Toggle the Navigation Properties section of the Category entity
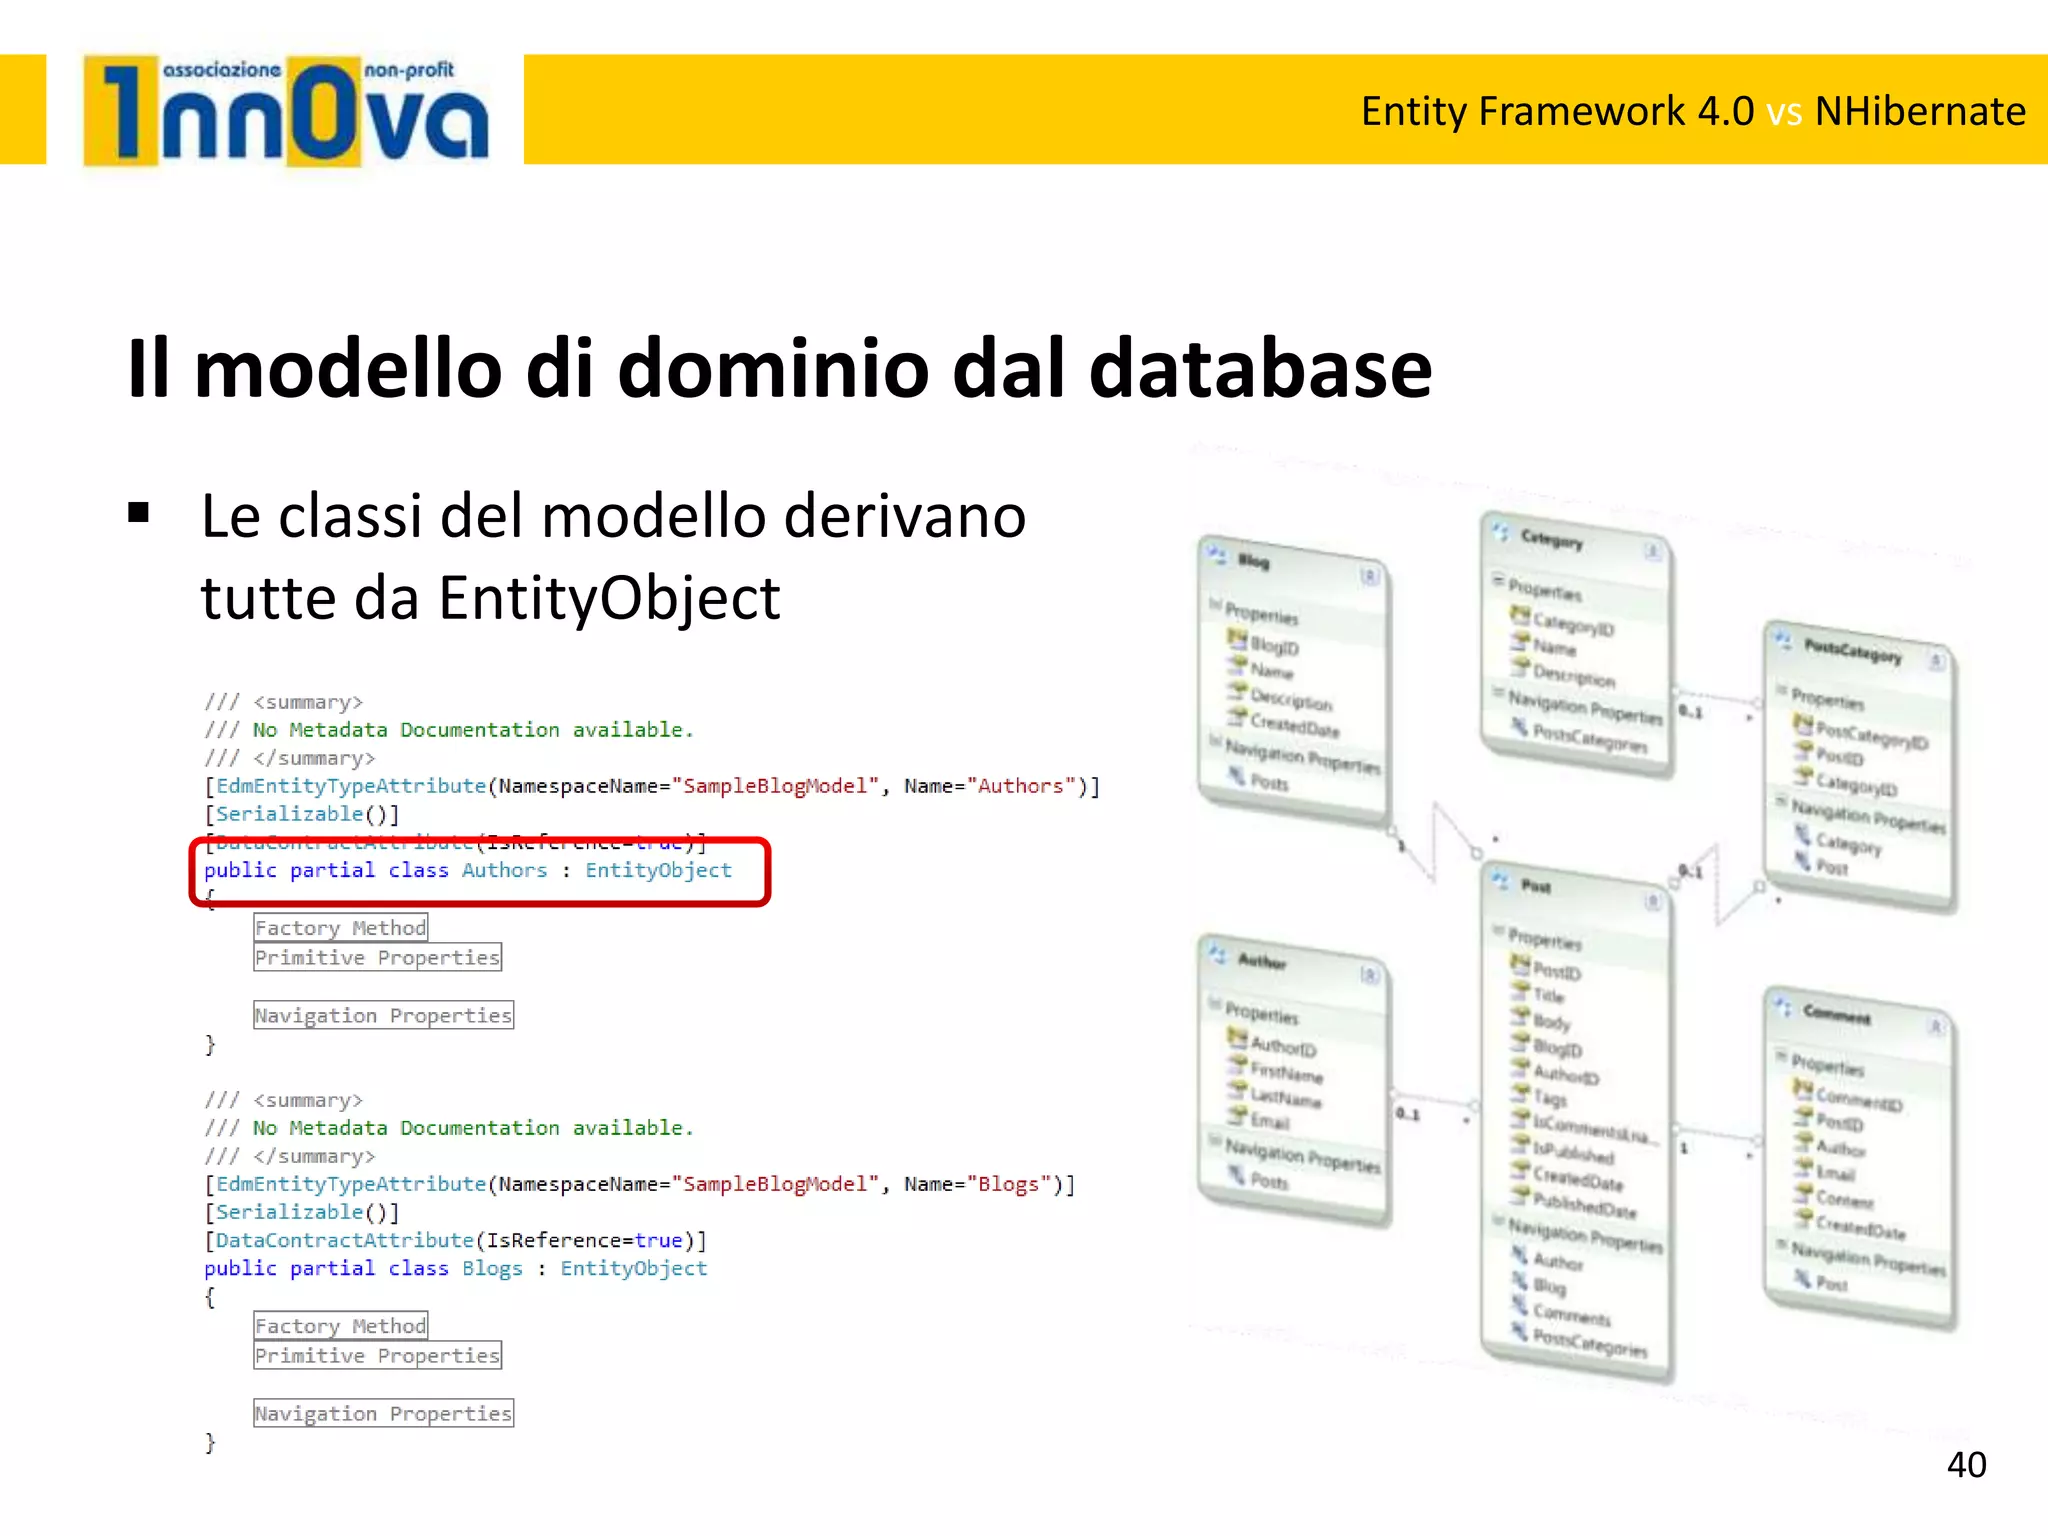The height and width of the screenshot is (1536, 2048). pyautogui.click(x=1498, y=692)
